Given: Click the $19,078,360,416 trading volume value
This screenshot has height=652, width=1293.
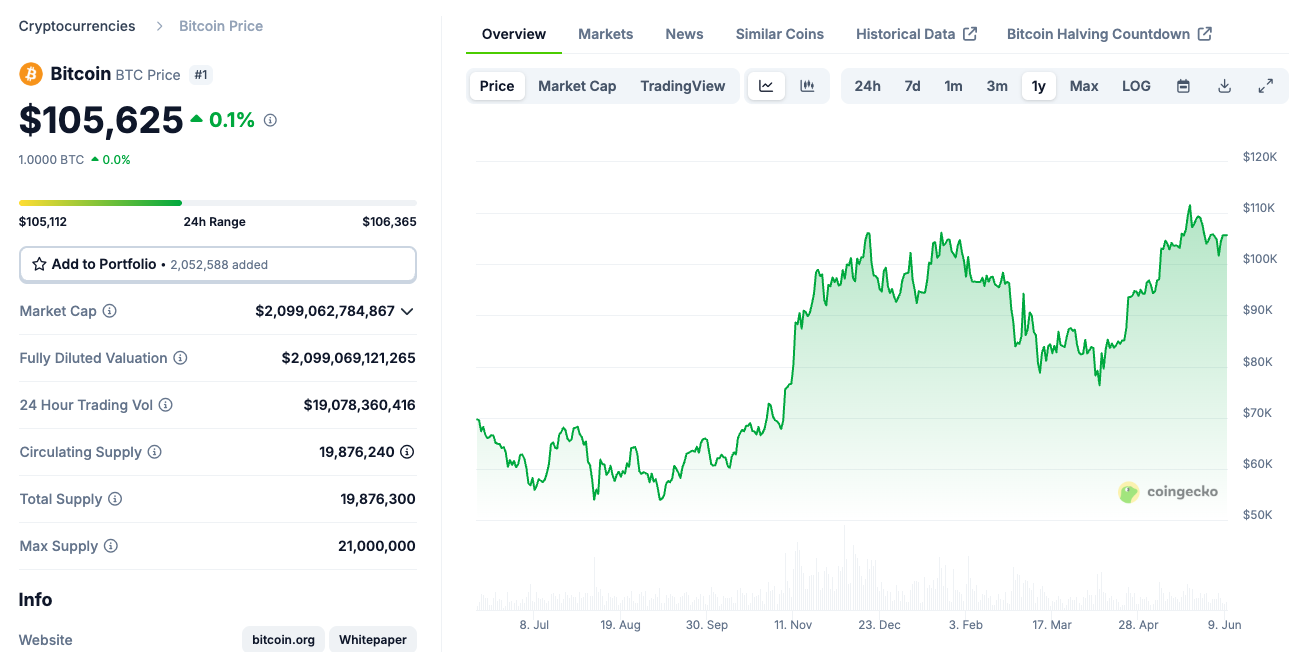Looking at the screenshot, I should click(x=360, y=405).
